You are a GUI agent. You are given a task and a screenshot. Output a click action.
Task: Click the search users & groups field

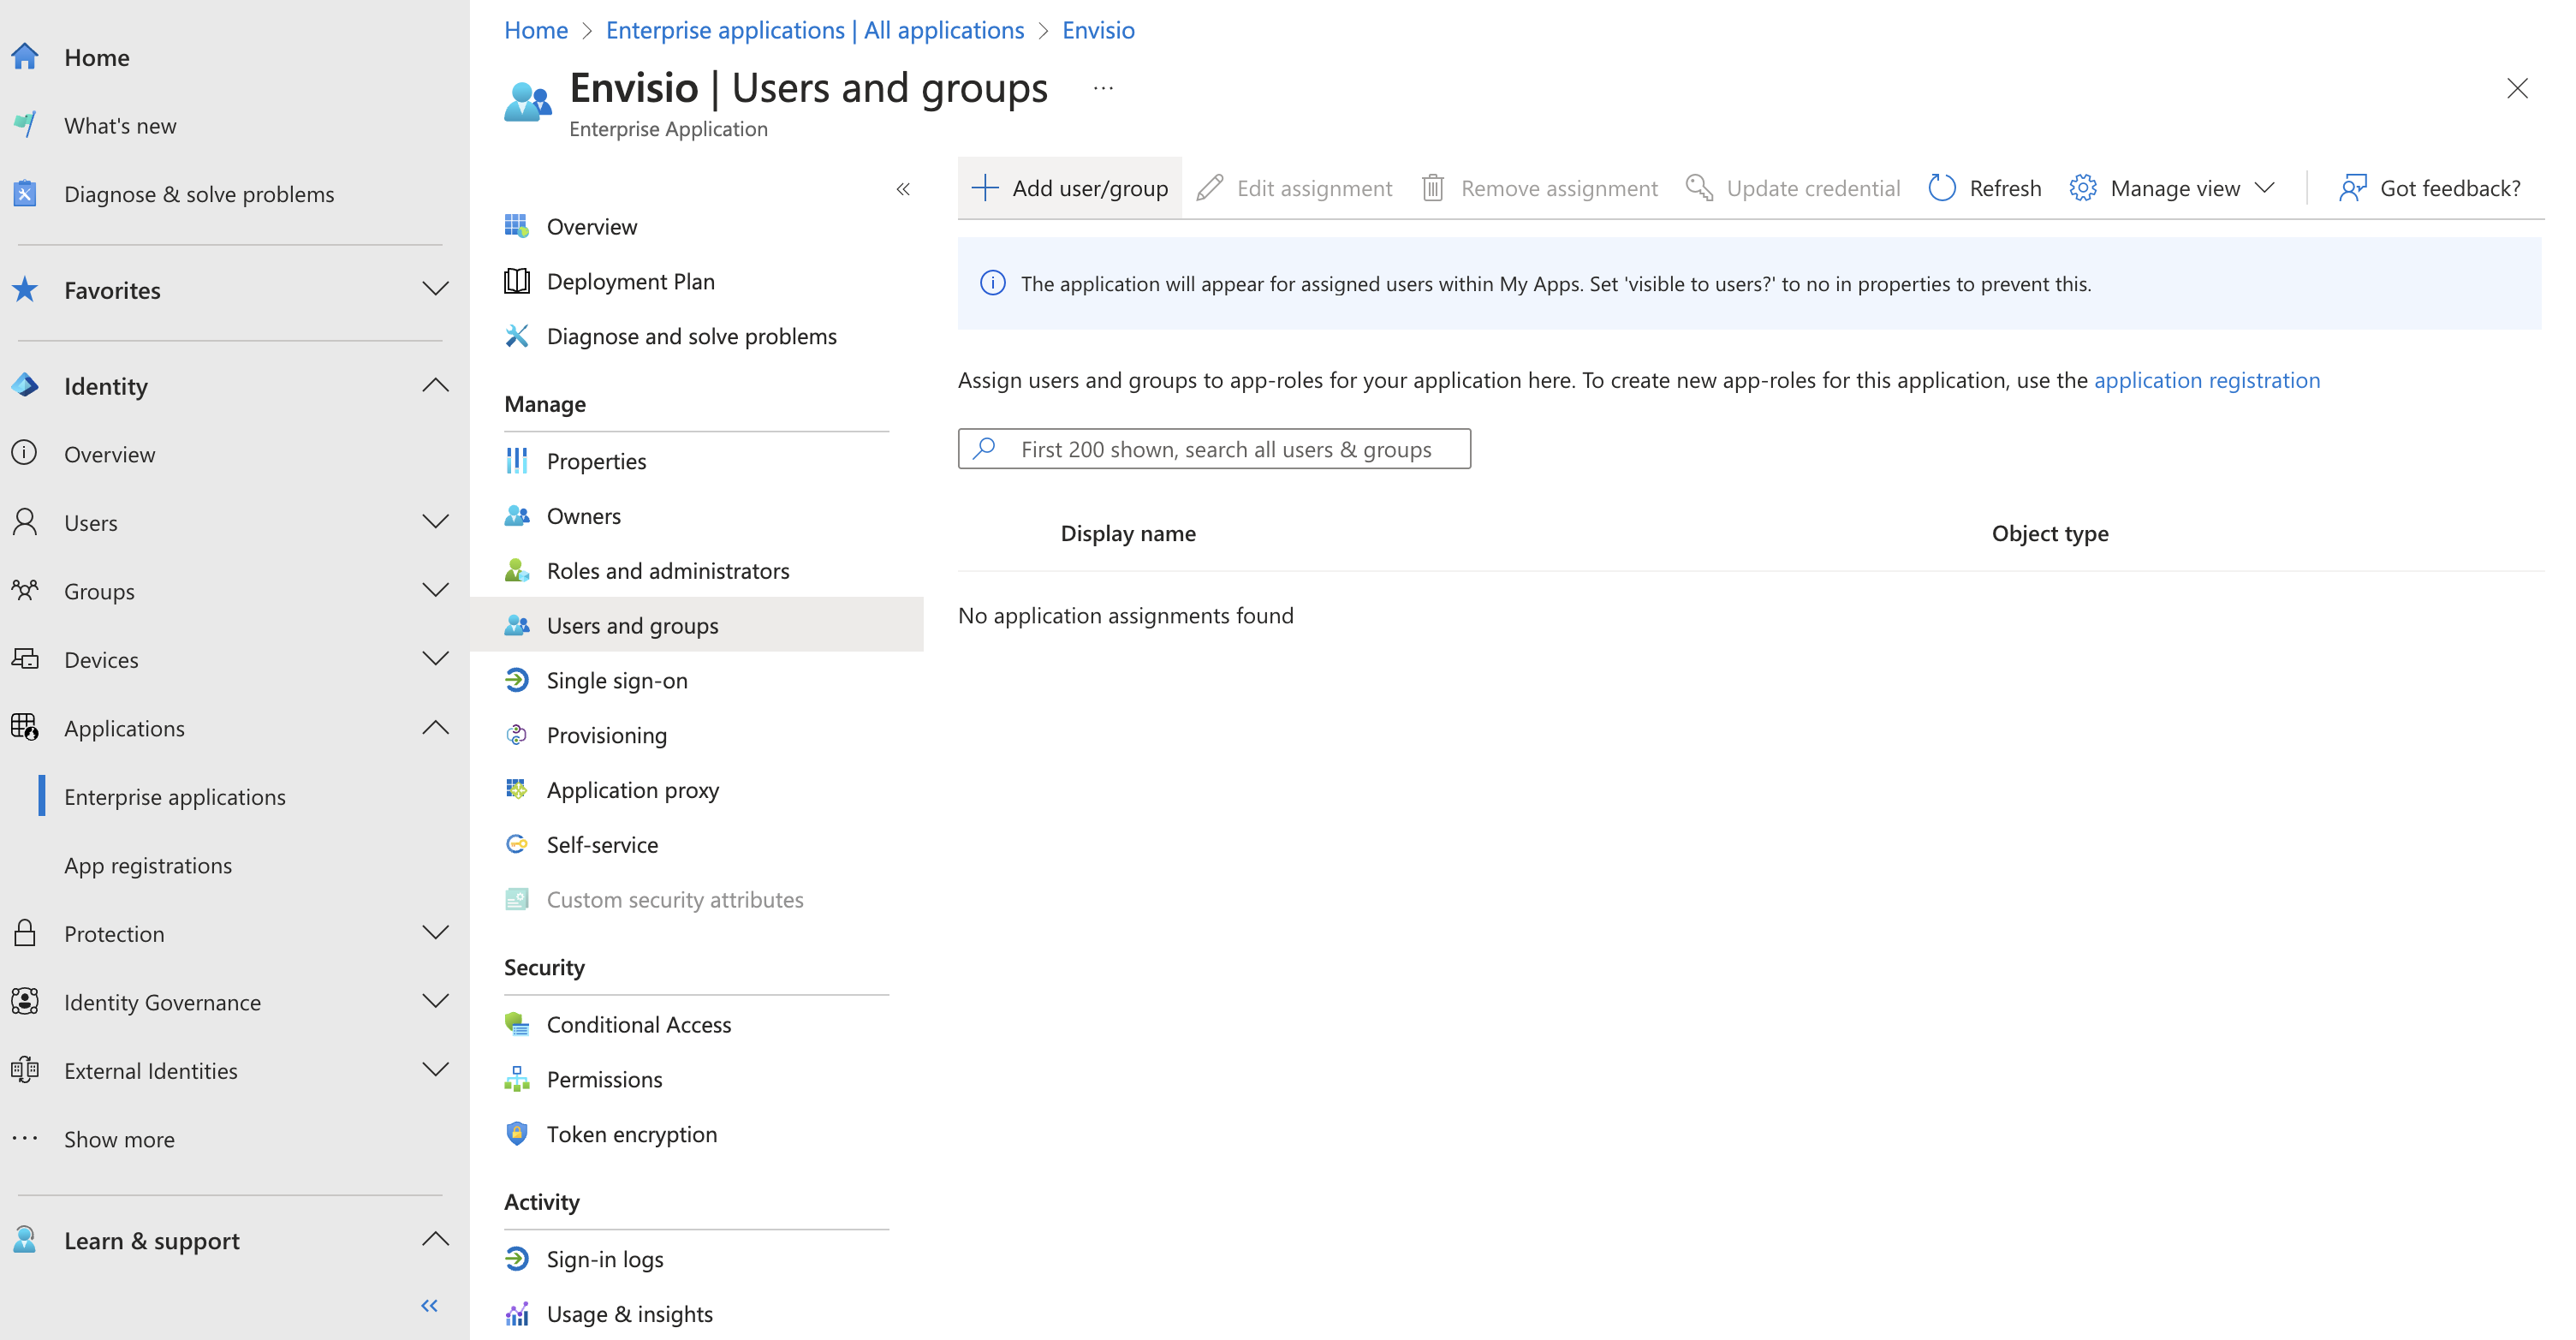pos(1214,449)
